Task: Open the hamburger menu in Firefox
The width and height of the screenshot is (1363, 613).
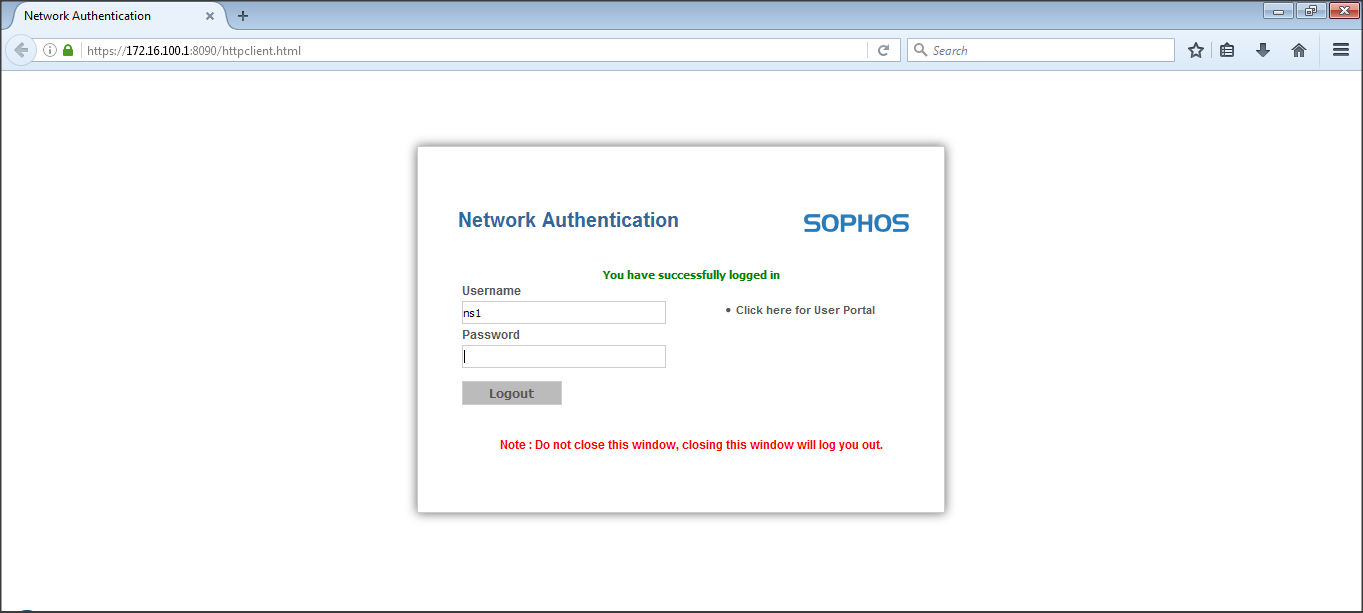Action: click(1341, 50)
